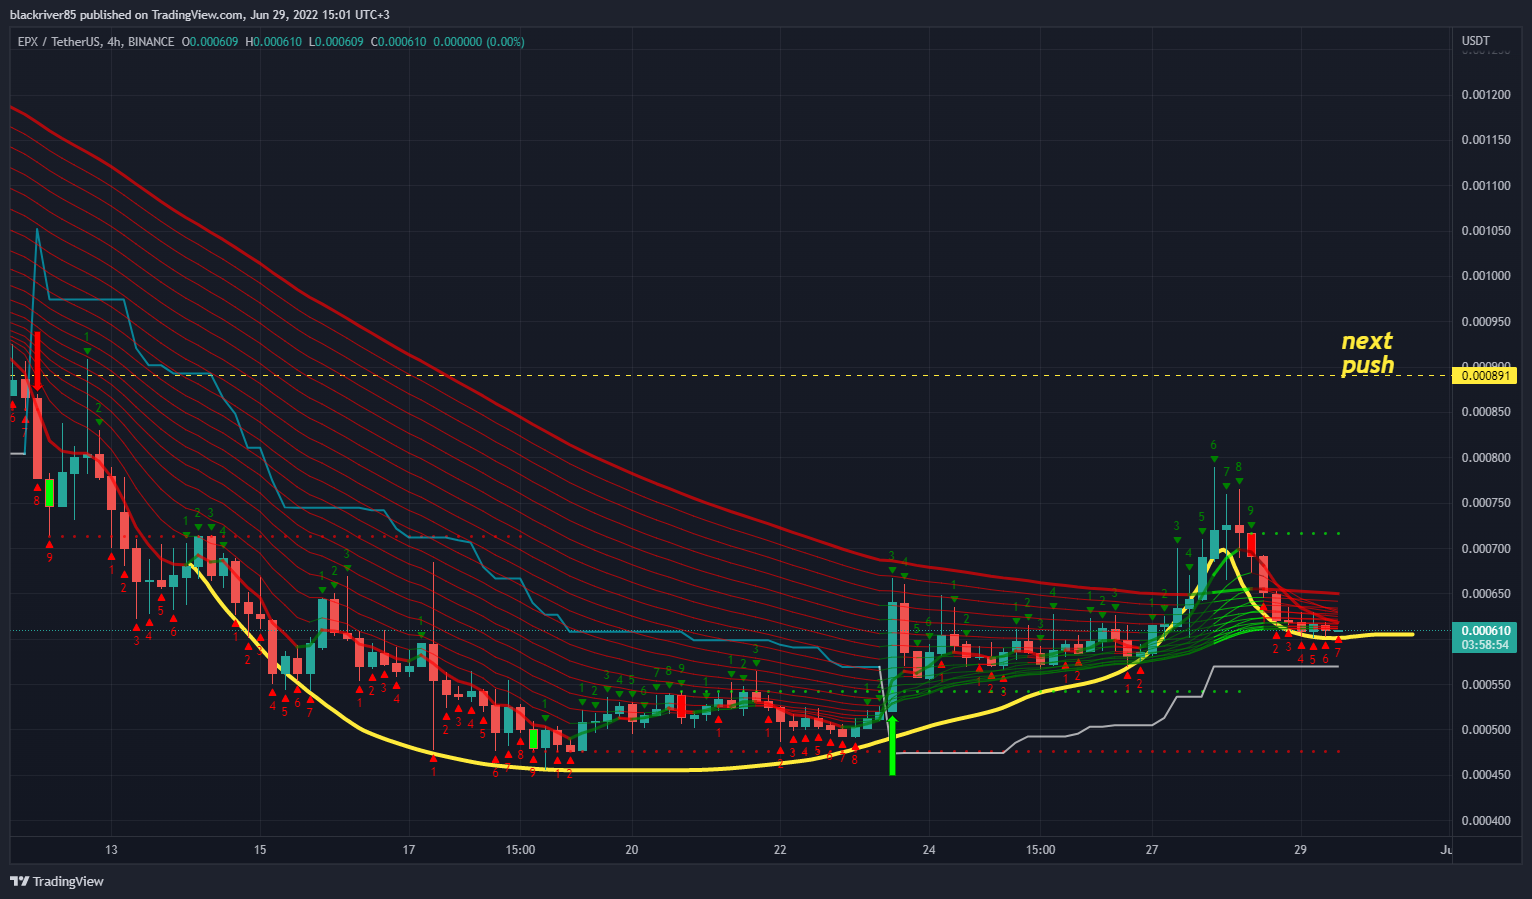Click the 0.001050 price axis label
Image resolution: width=1532 pixels, height=899 pixels.
tap(1485, 231)
